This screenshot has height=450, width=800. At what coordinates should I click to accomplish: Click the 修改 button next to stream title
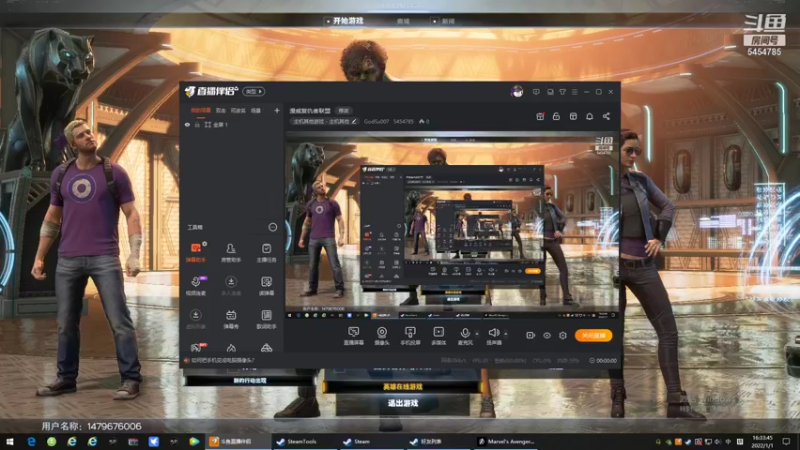(x=344, y=111)
